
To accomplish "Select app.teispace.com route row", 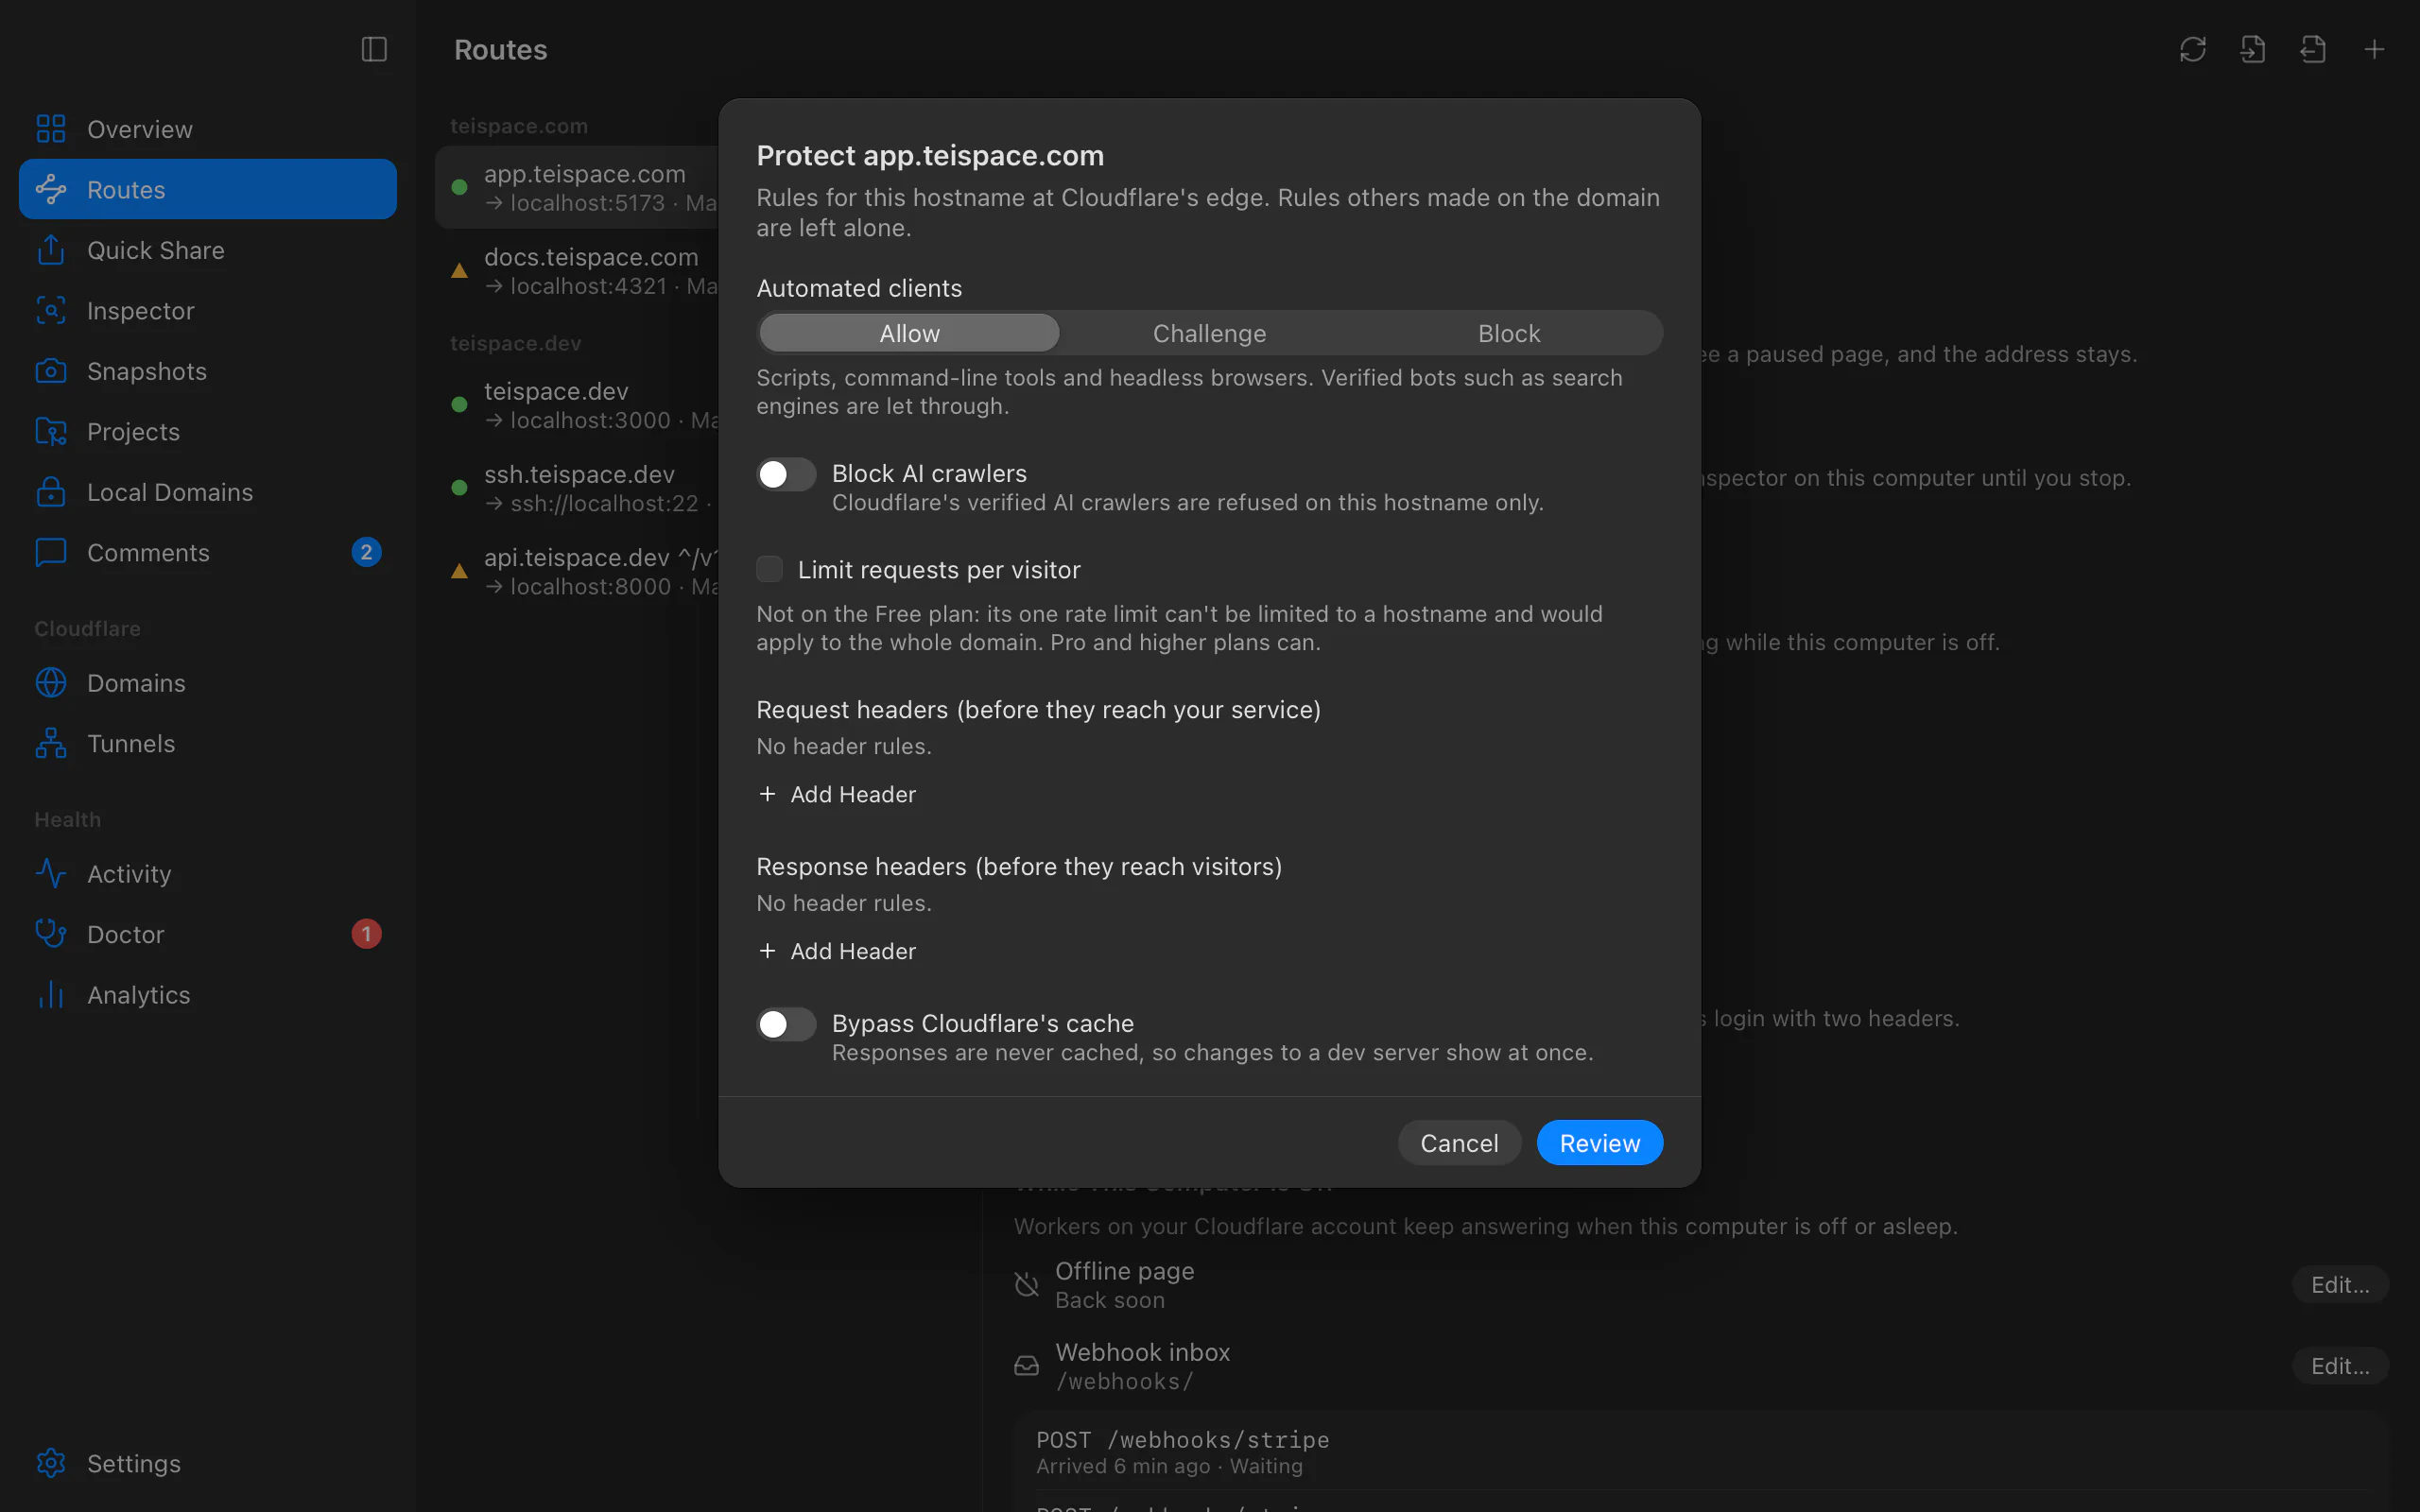I will (578, 187).
